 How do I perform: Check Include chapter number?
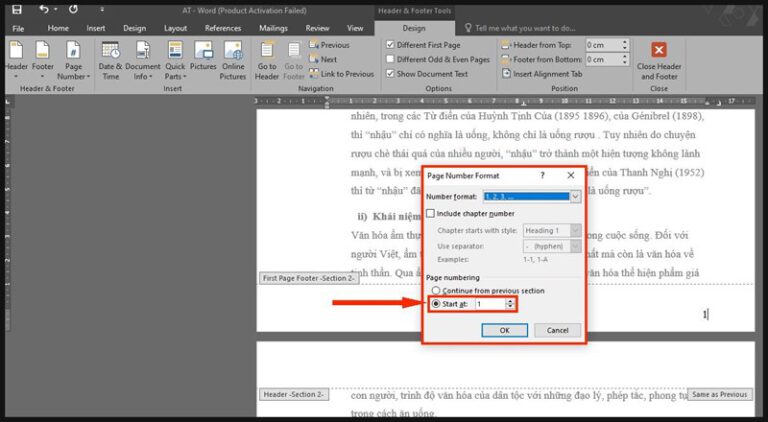[431, 213]
